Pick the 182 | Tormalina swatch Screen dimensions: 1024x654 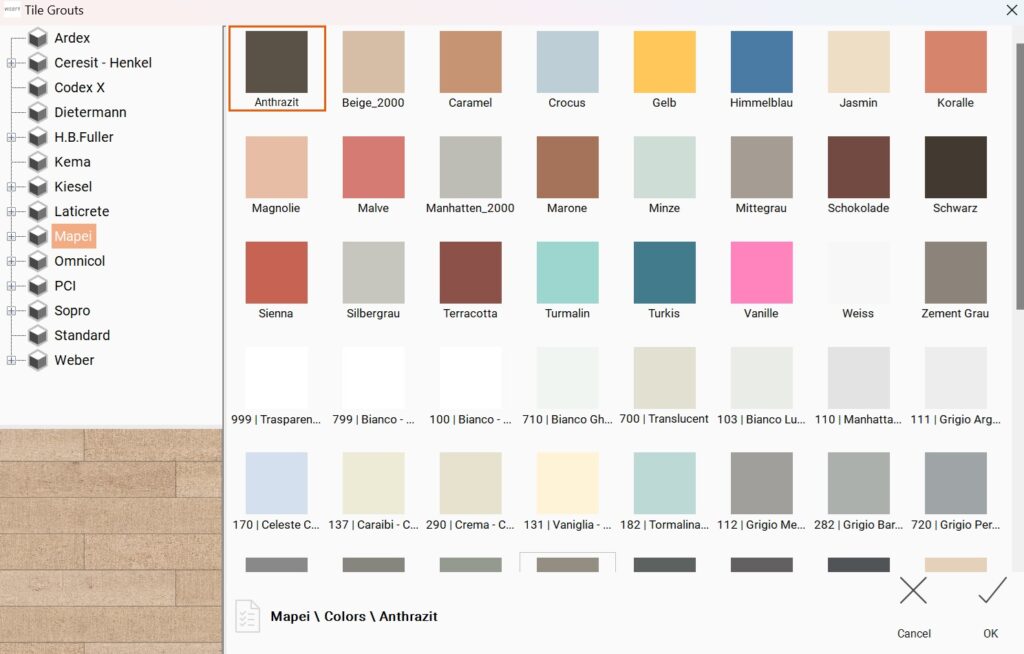pos(664,483)
